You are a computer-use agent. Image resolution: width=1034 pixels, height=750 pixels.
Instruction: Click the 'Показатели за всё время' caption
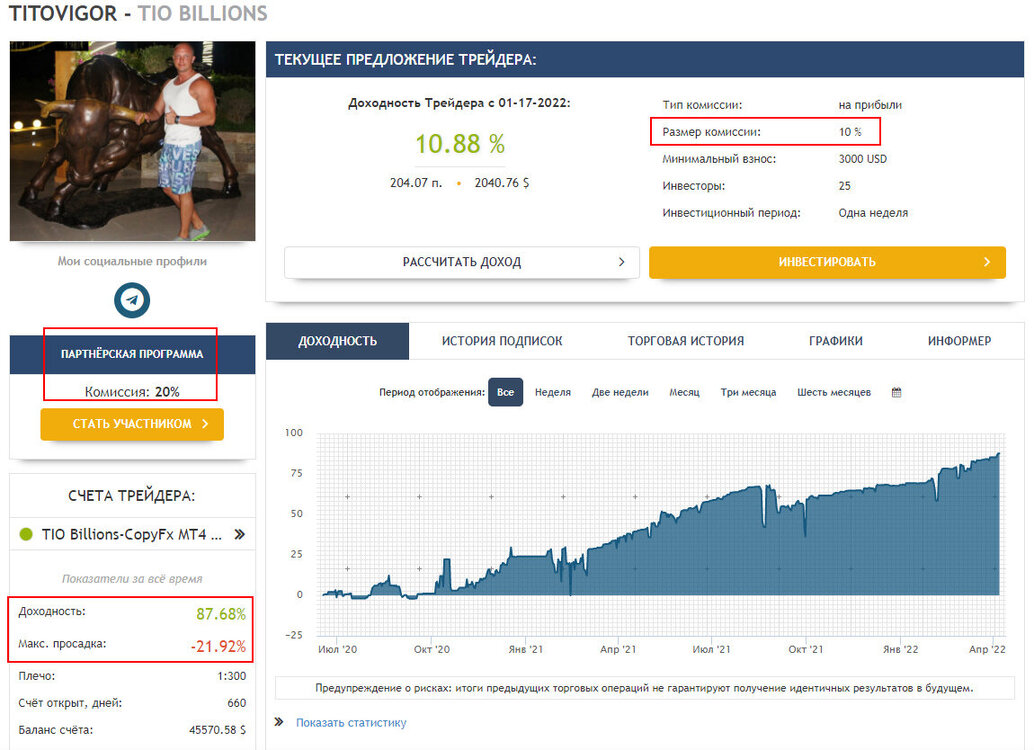pos(132,578)
